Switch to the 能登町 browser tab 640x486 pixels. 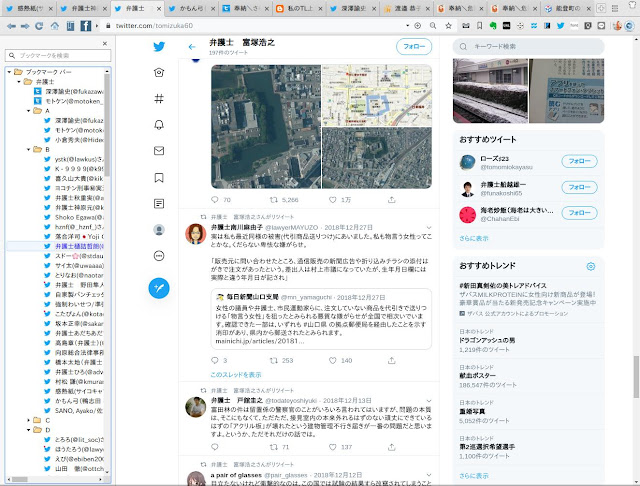(568, 8)
